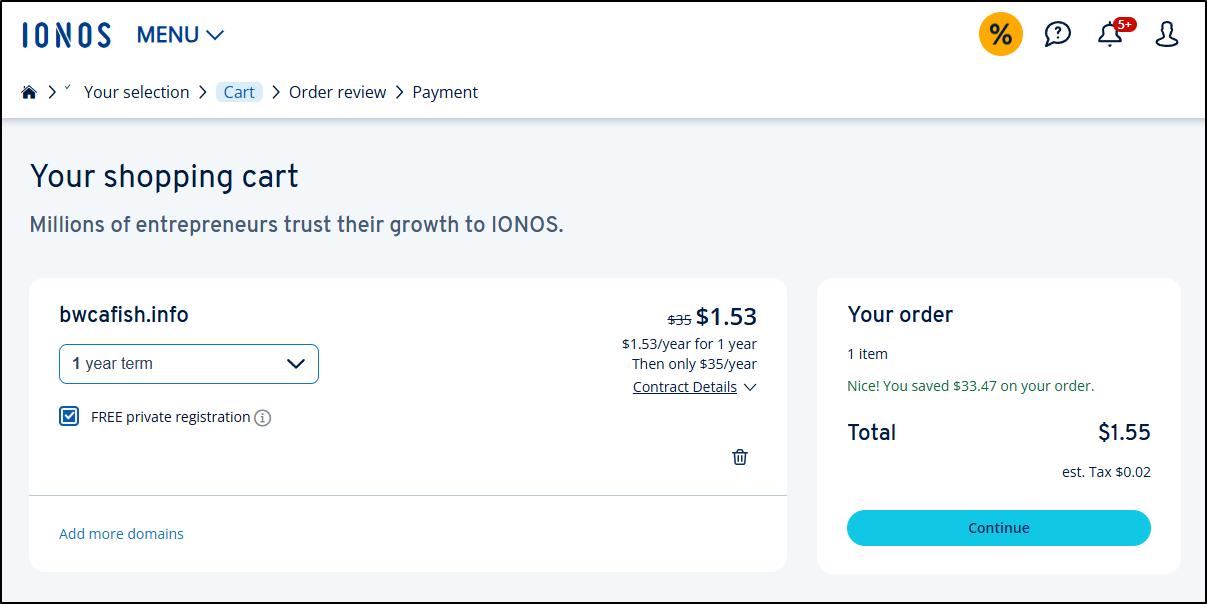
Task: Open the notifications bell icon
Action: point(1109,36)
